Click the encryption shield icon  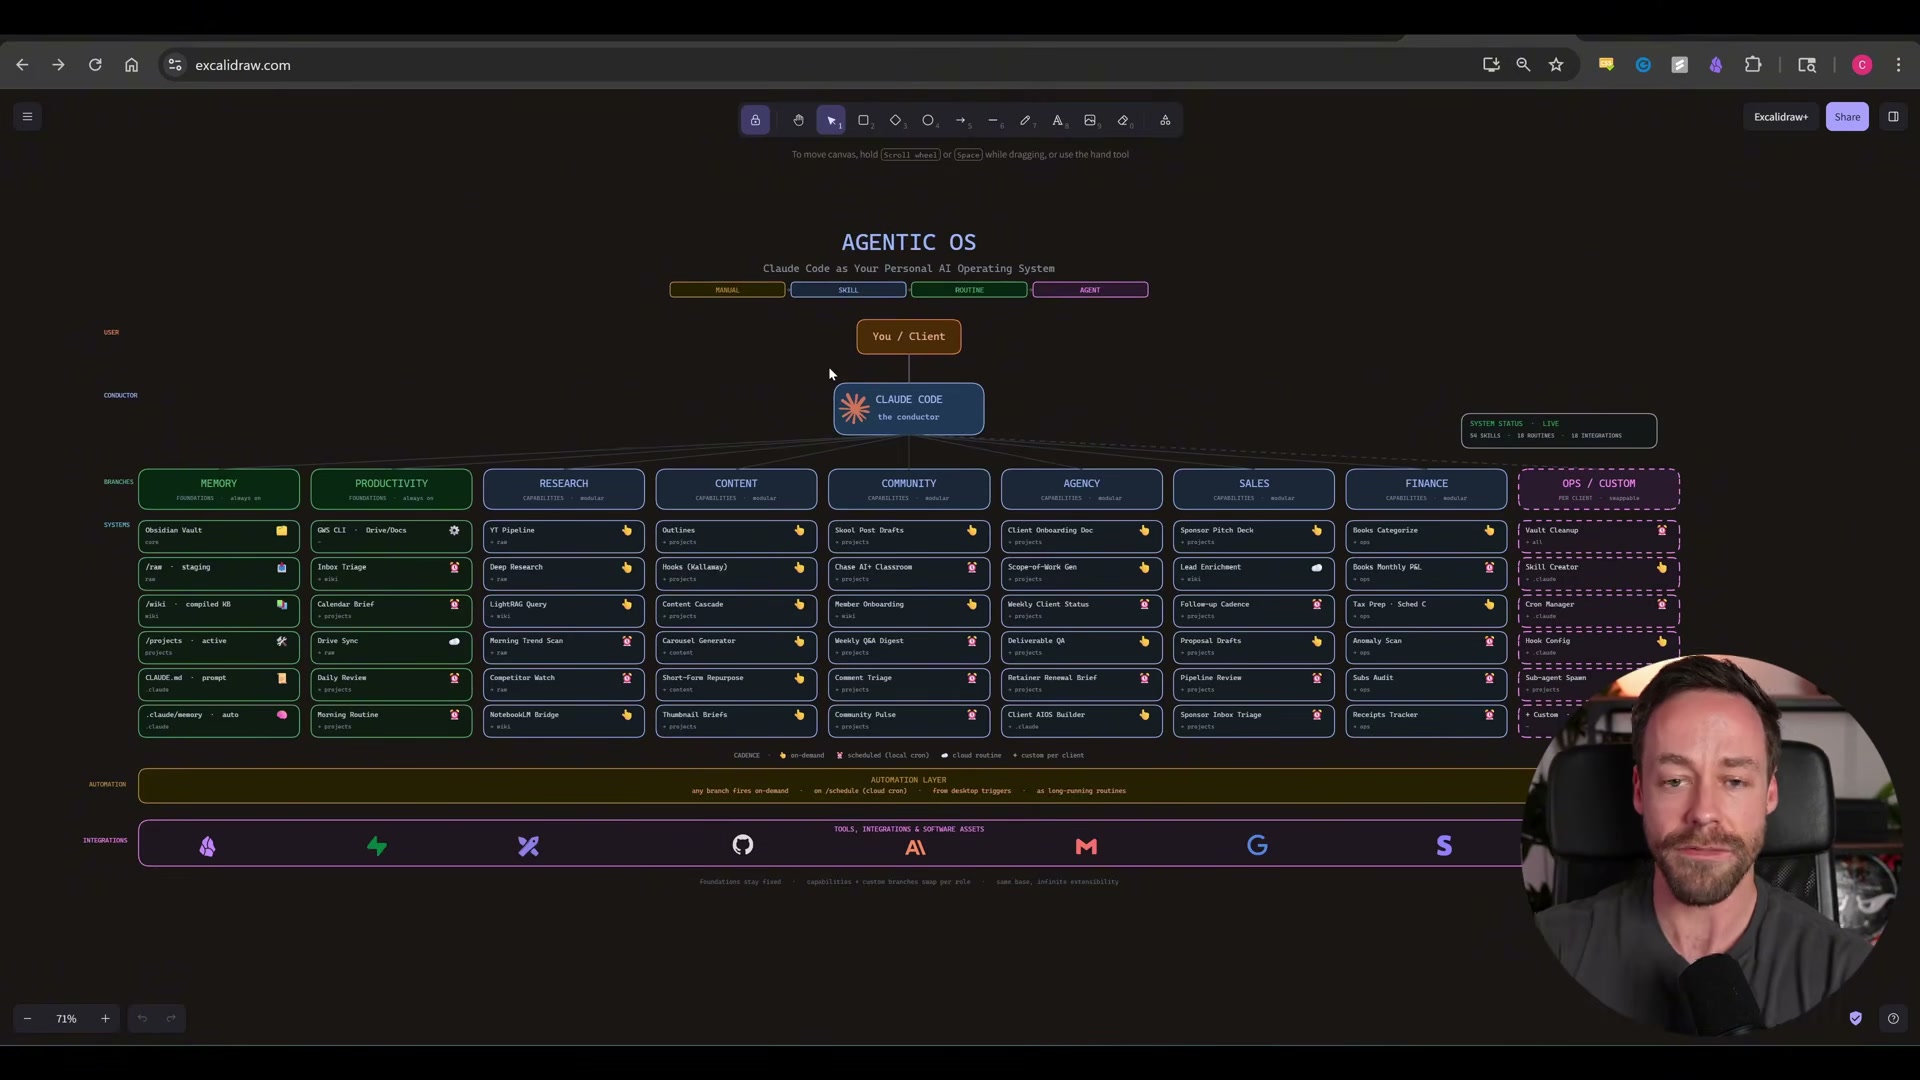coord(1856,1018)
